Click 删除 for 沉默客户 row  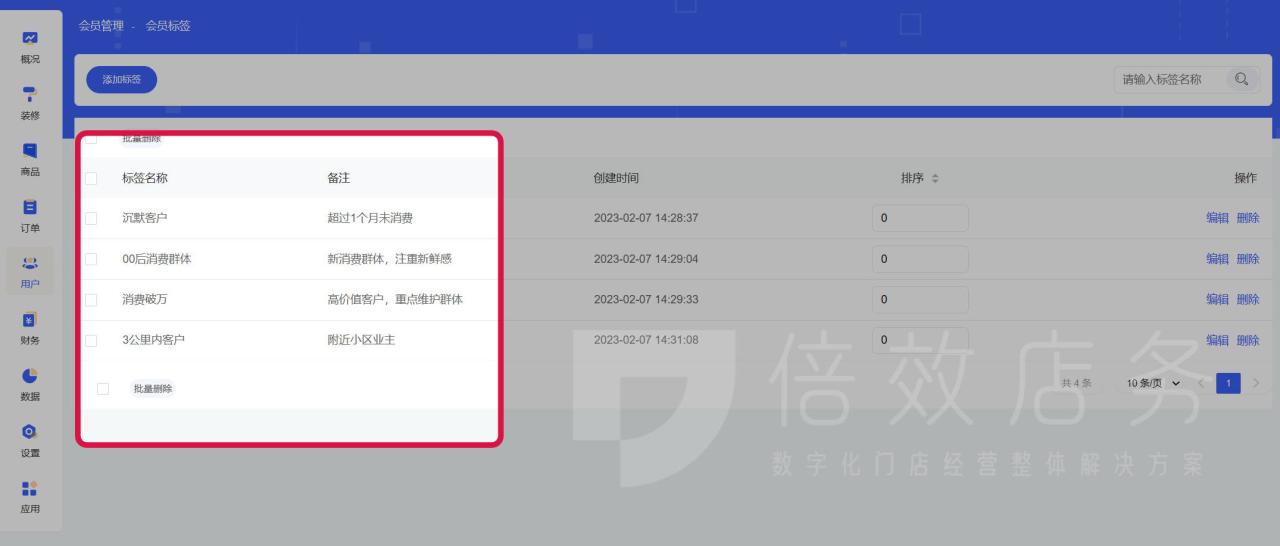coord(1248,218)
